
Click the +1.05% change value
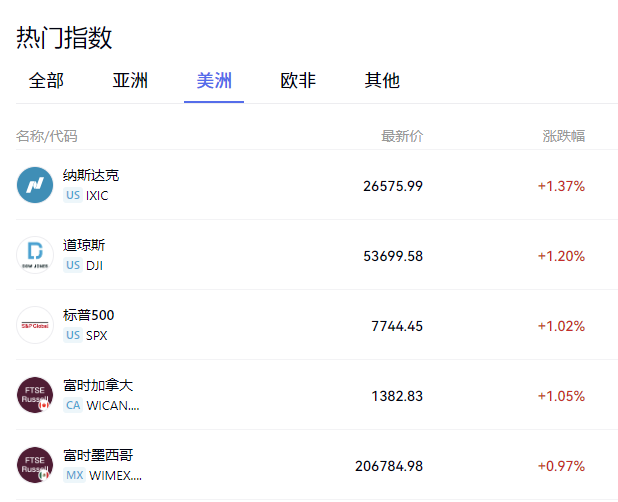(561, 396)
